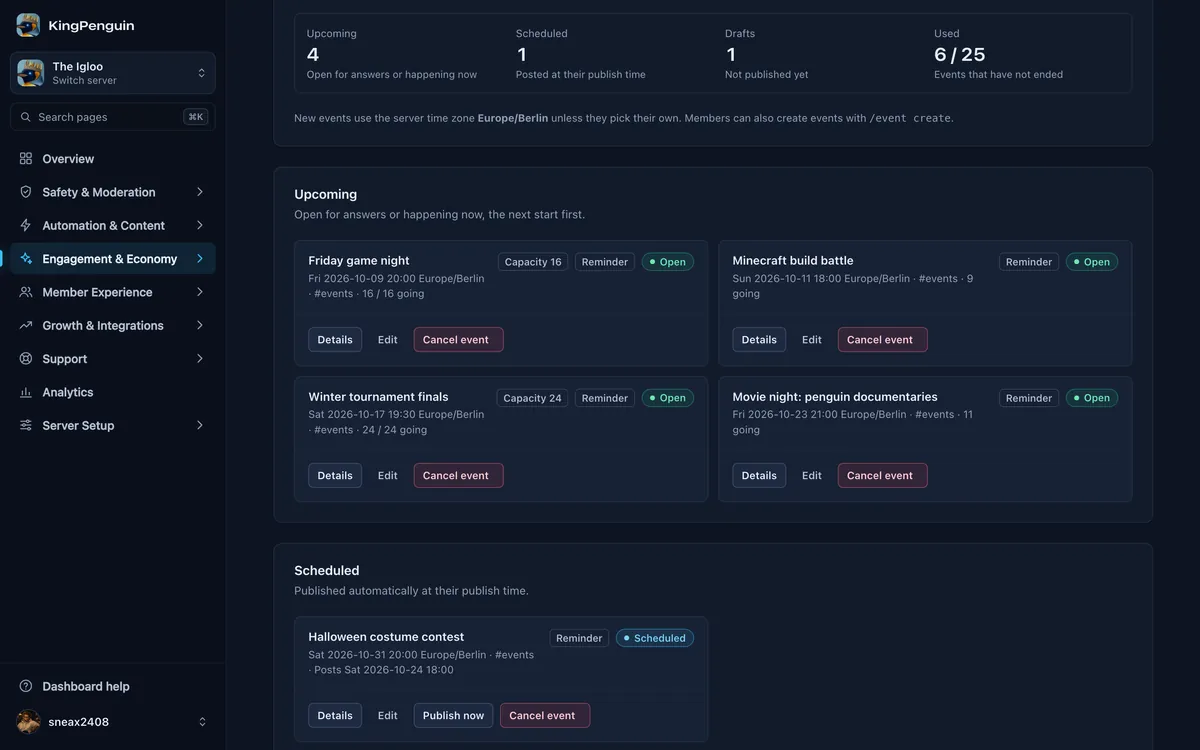View details of Friday game night
This screenshot has height=750, width=1200.
coord(335,340)
